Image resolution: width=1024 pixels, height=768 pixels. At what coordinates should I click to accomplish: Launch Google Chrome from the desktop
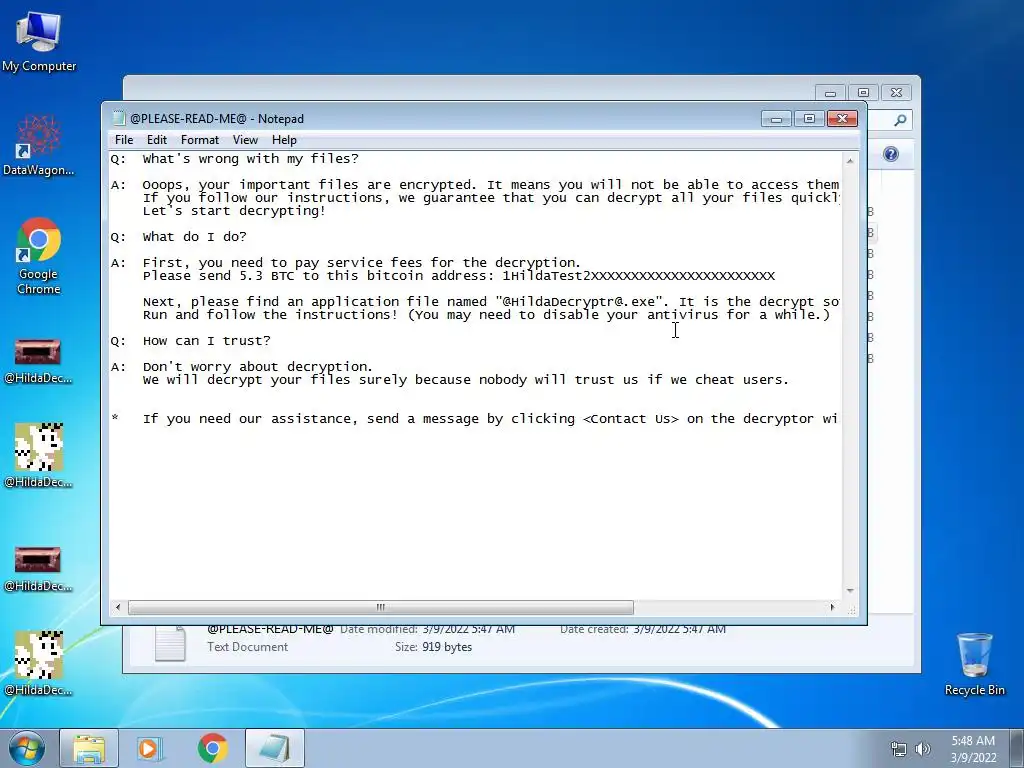39,255
